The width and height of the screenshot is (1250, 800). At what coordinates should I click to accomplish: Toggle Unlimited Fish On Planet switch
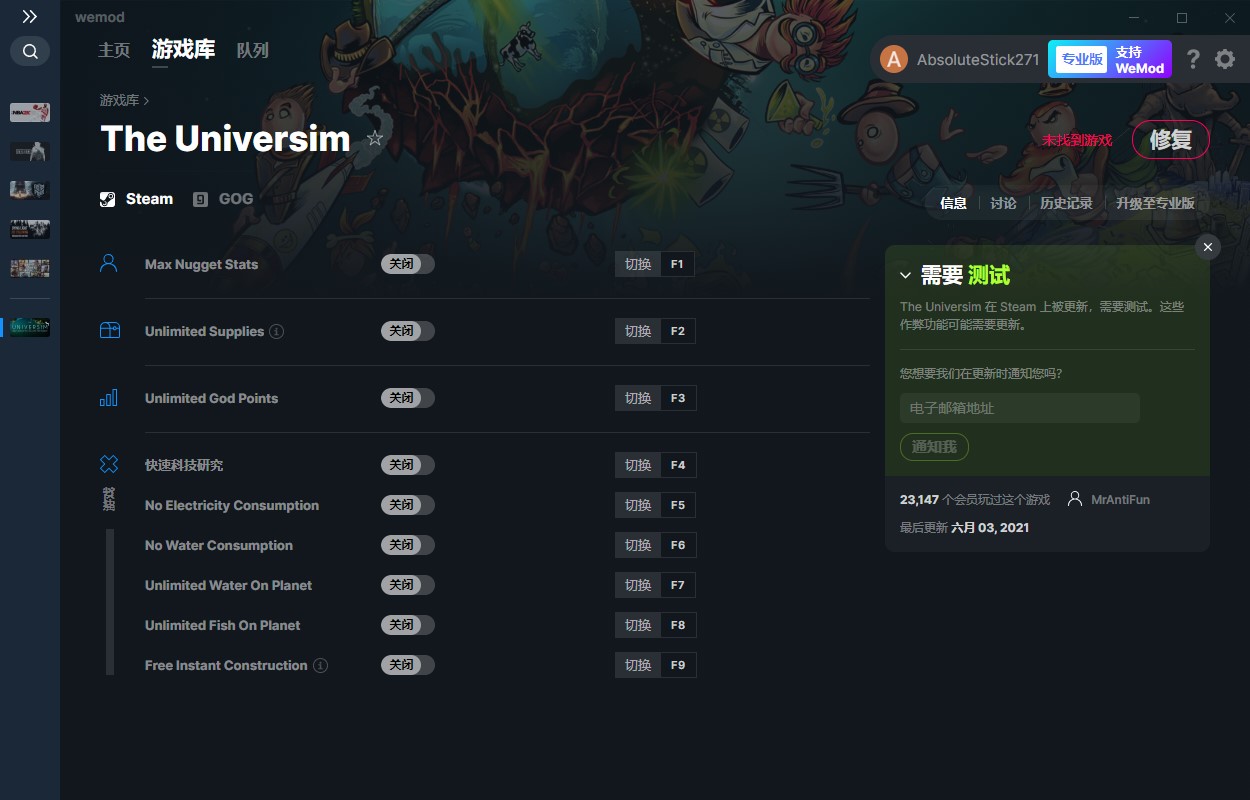pos(408,625)
